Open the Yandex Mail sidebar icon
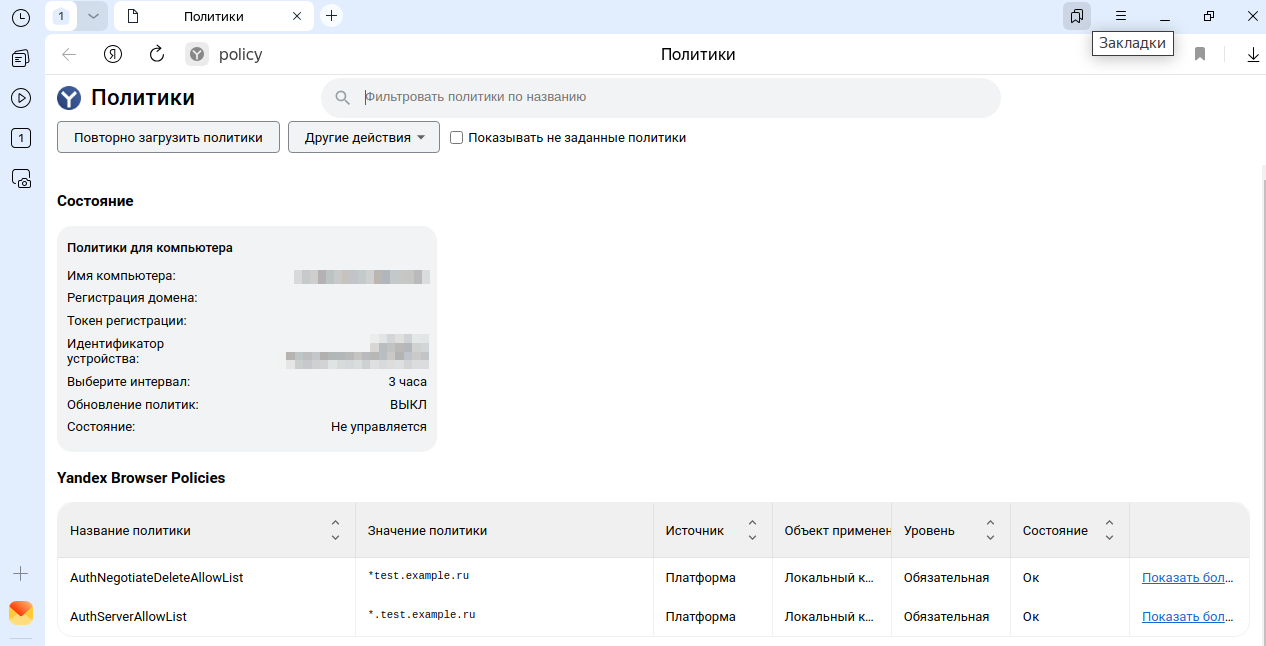 click(21, 612)
